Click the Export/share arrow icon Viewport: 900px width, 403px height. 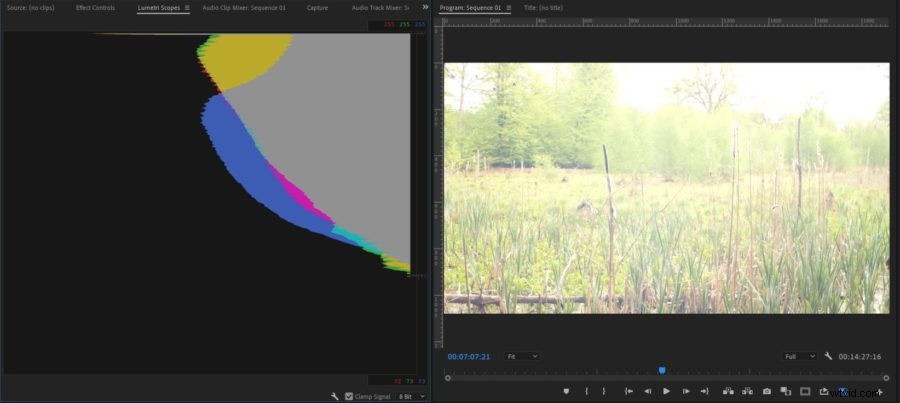(x=824, y=392)
